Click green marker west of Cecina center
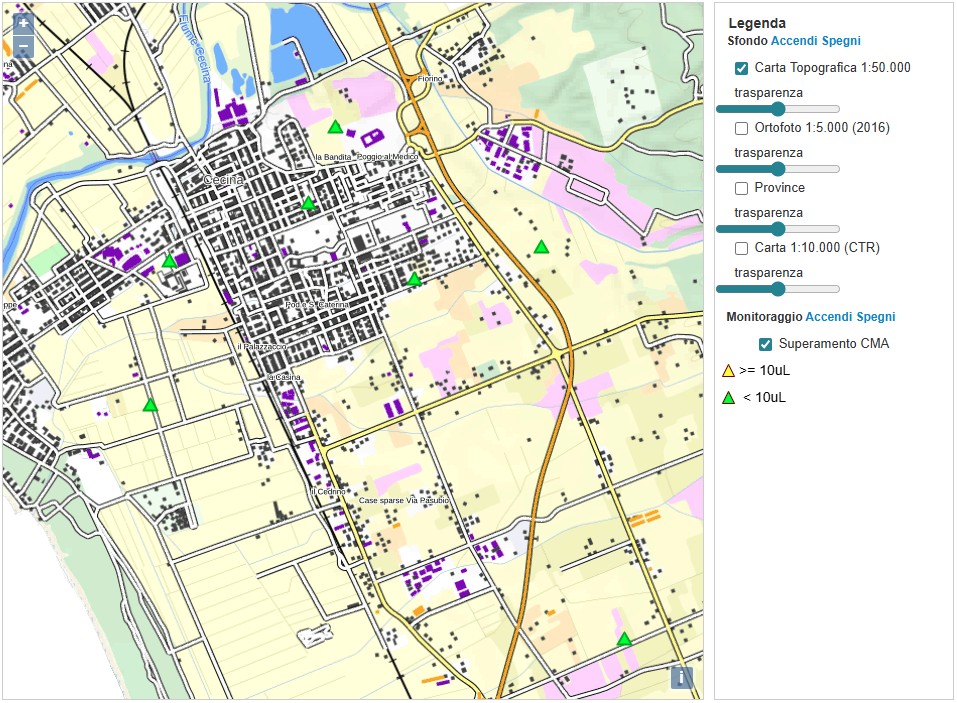Viewport: 957px width, 703px height. (x=170, y=261)
